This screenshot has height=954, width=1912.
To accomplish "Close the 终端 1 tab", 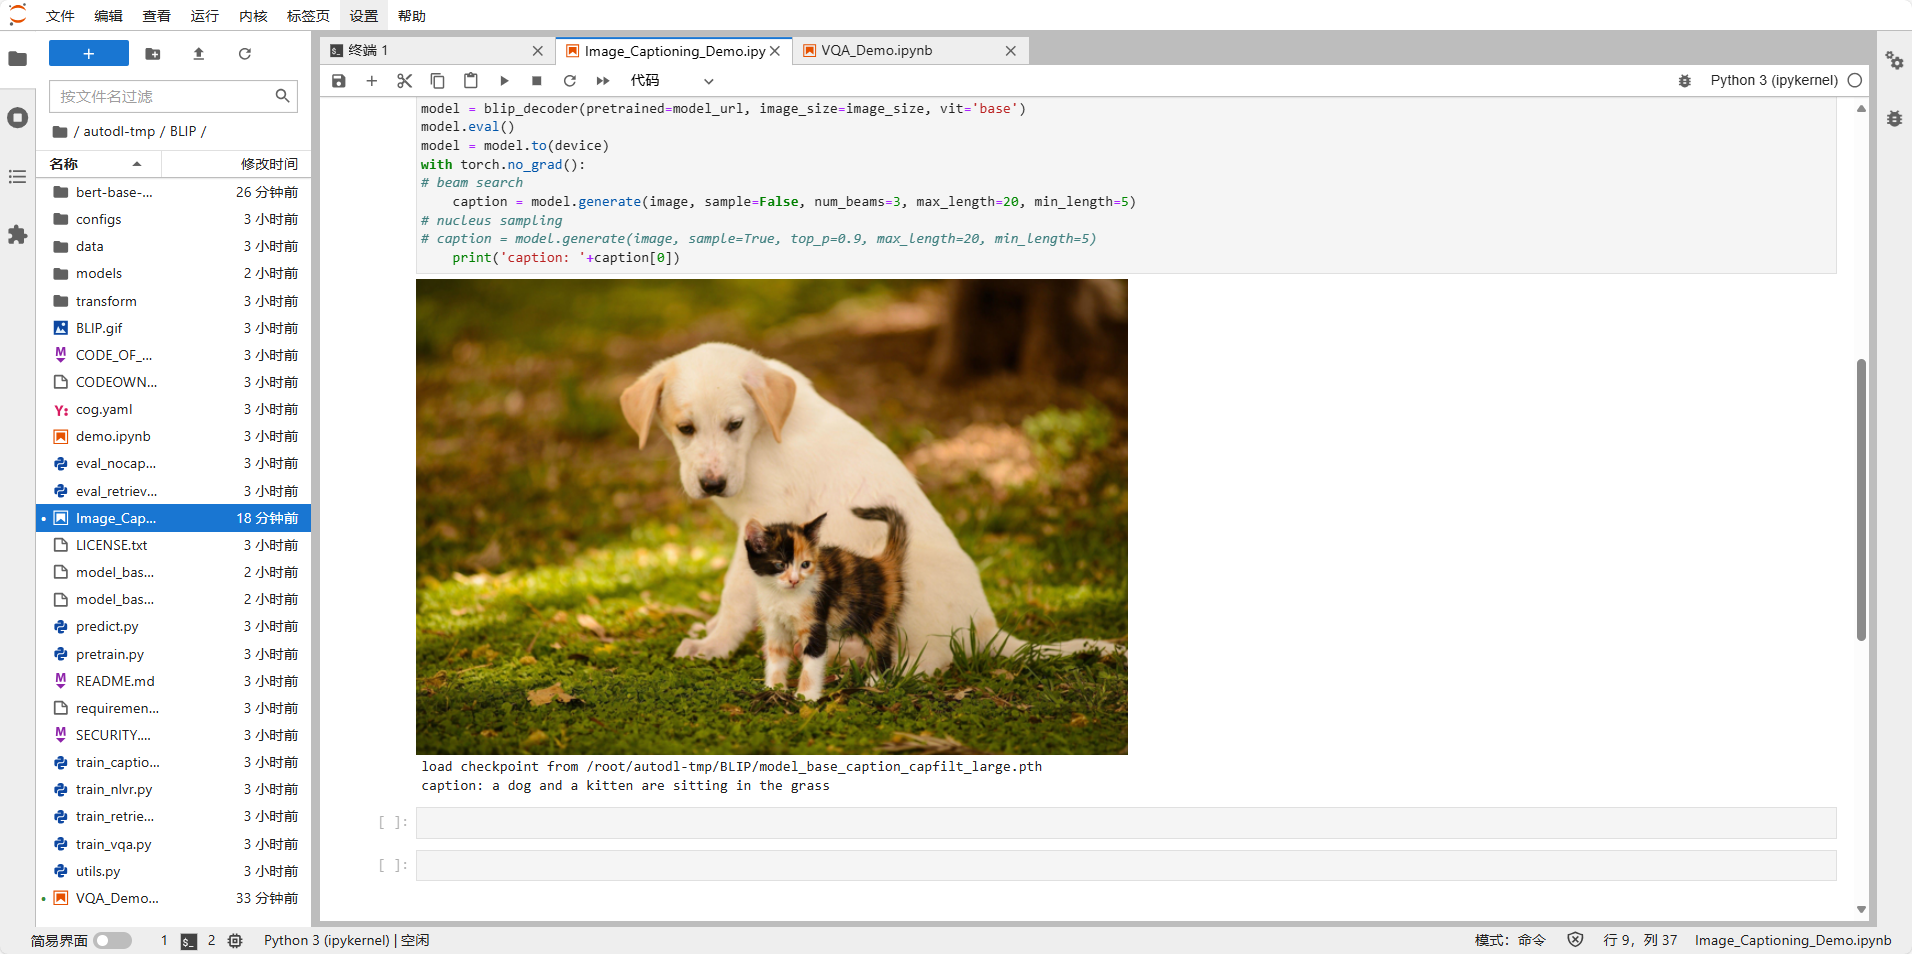I will [x=538, y=51].
